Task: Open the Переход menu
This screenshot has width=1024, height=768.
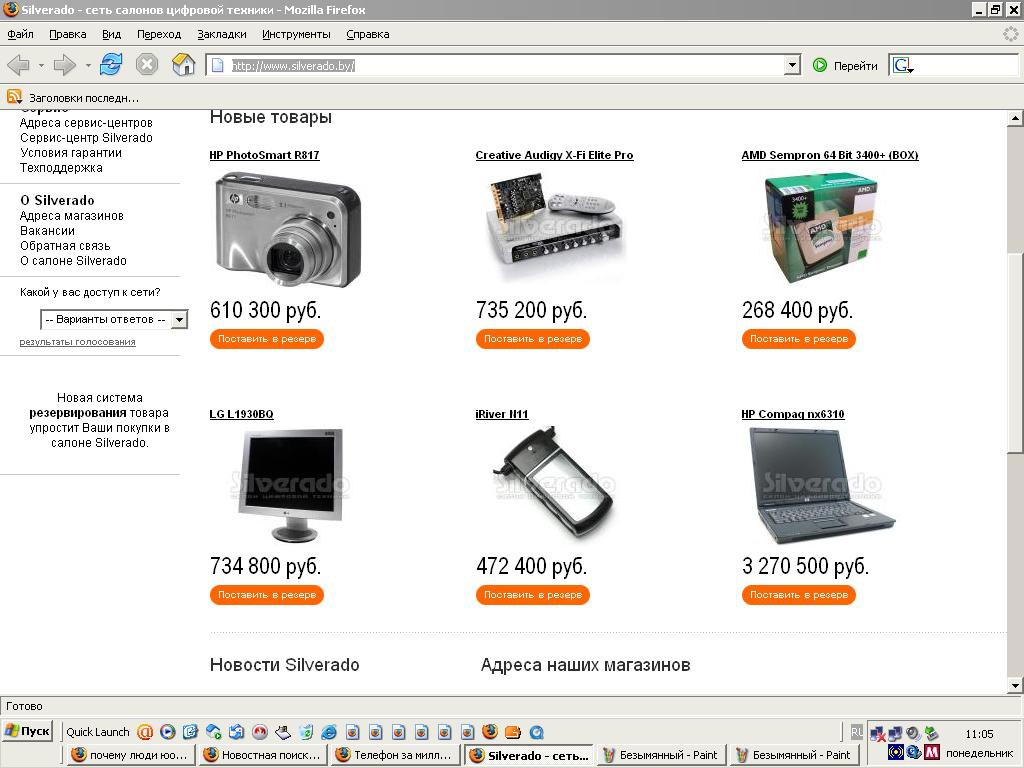Action: [x=159, y=34]
